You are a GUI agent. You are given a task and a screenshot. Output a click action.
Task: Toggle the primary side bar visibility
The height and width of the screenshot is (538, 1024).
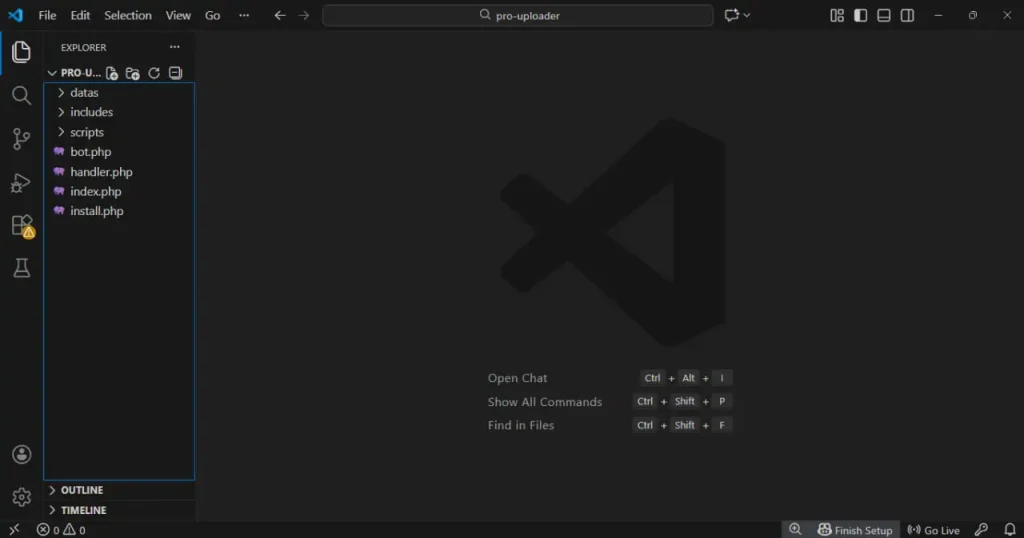(x=860, y=15)
